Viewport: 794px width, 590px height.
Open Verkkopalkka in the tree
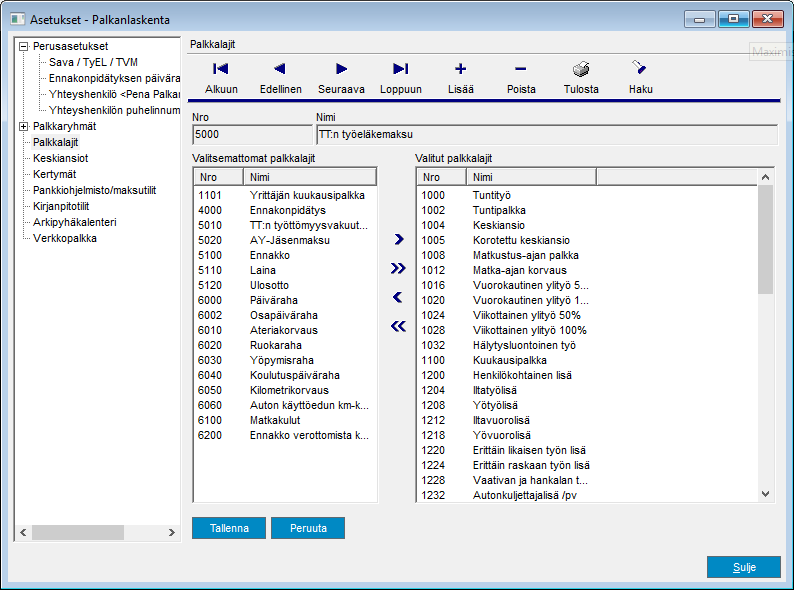[x=65, y=239]
